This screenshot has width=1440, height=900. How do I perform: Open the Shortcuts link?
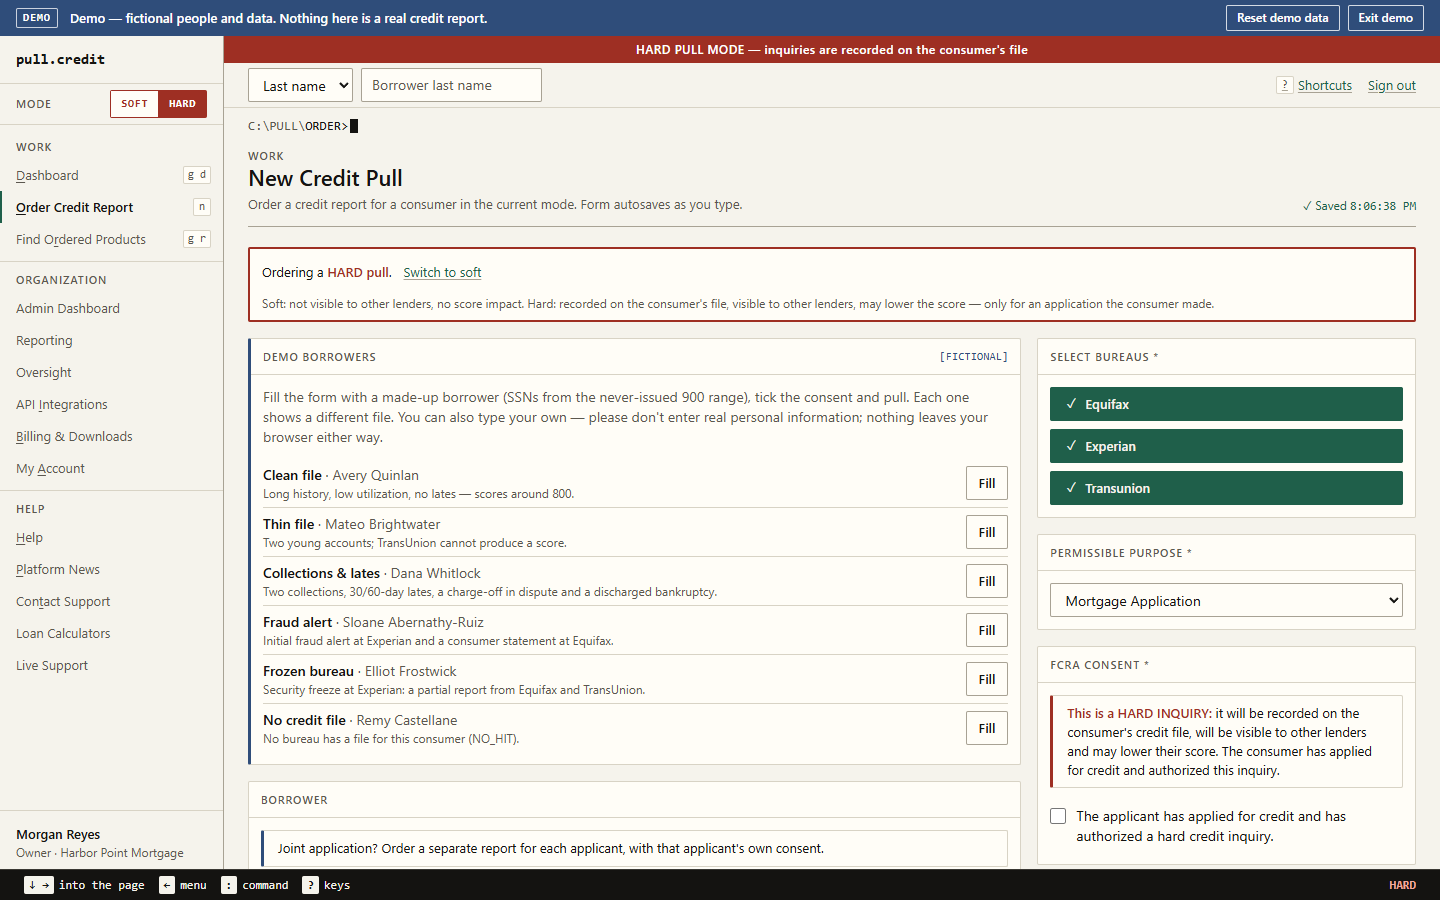[1325, 85]
